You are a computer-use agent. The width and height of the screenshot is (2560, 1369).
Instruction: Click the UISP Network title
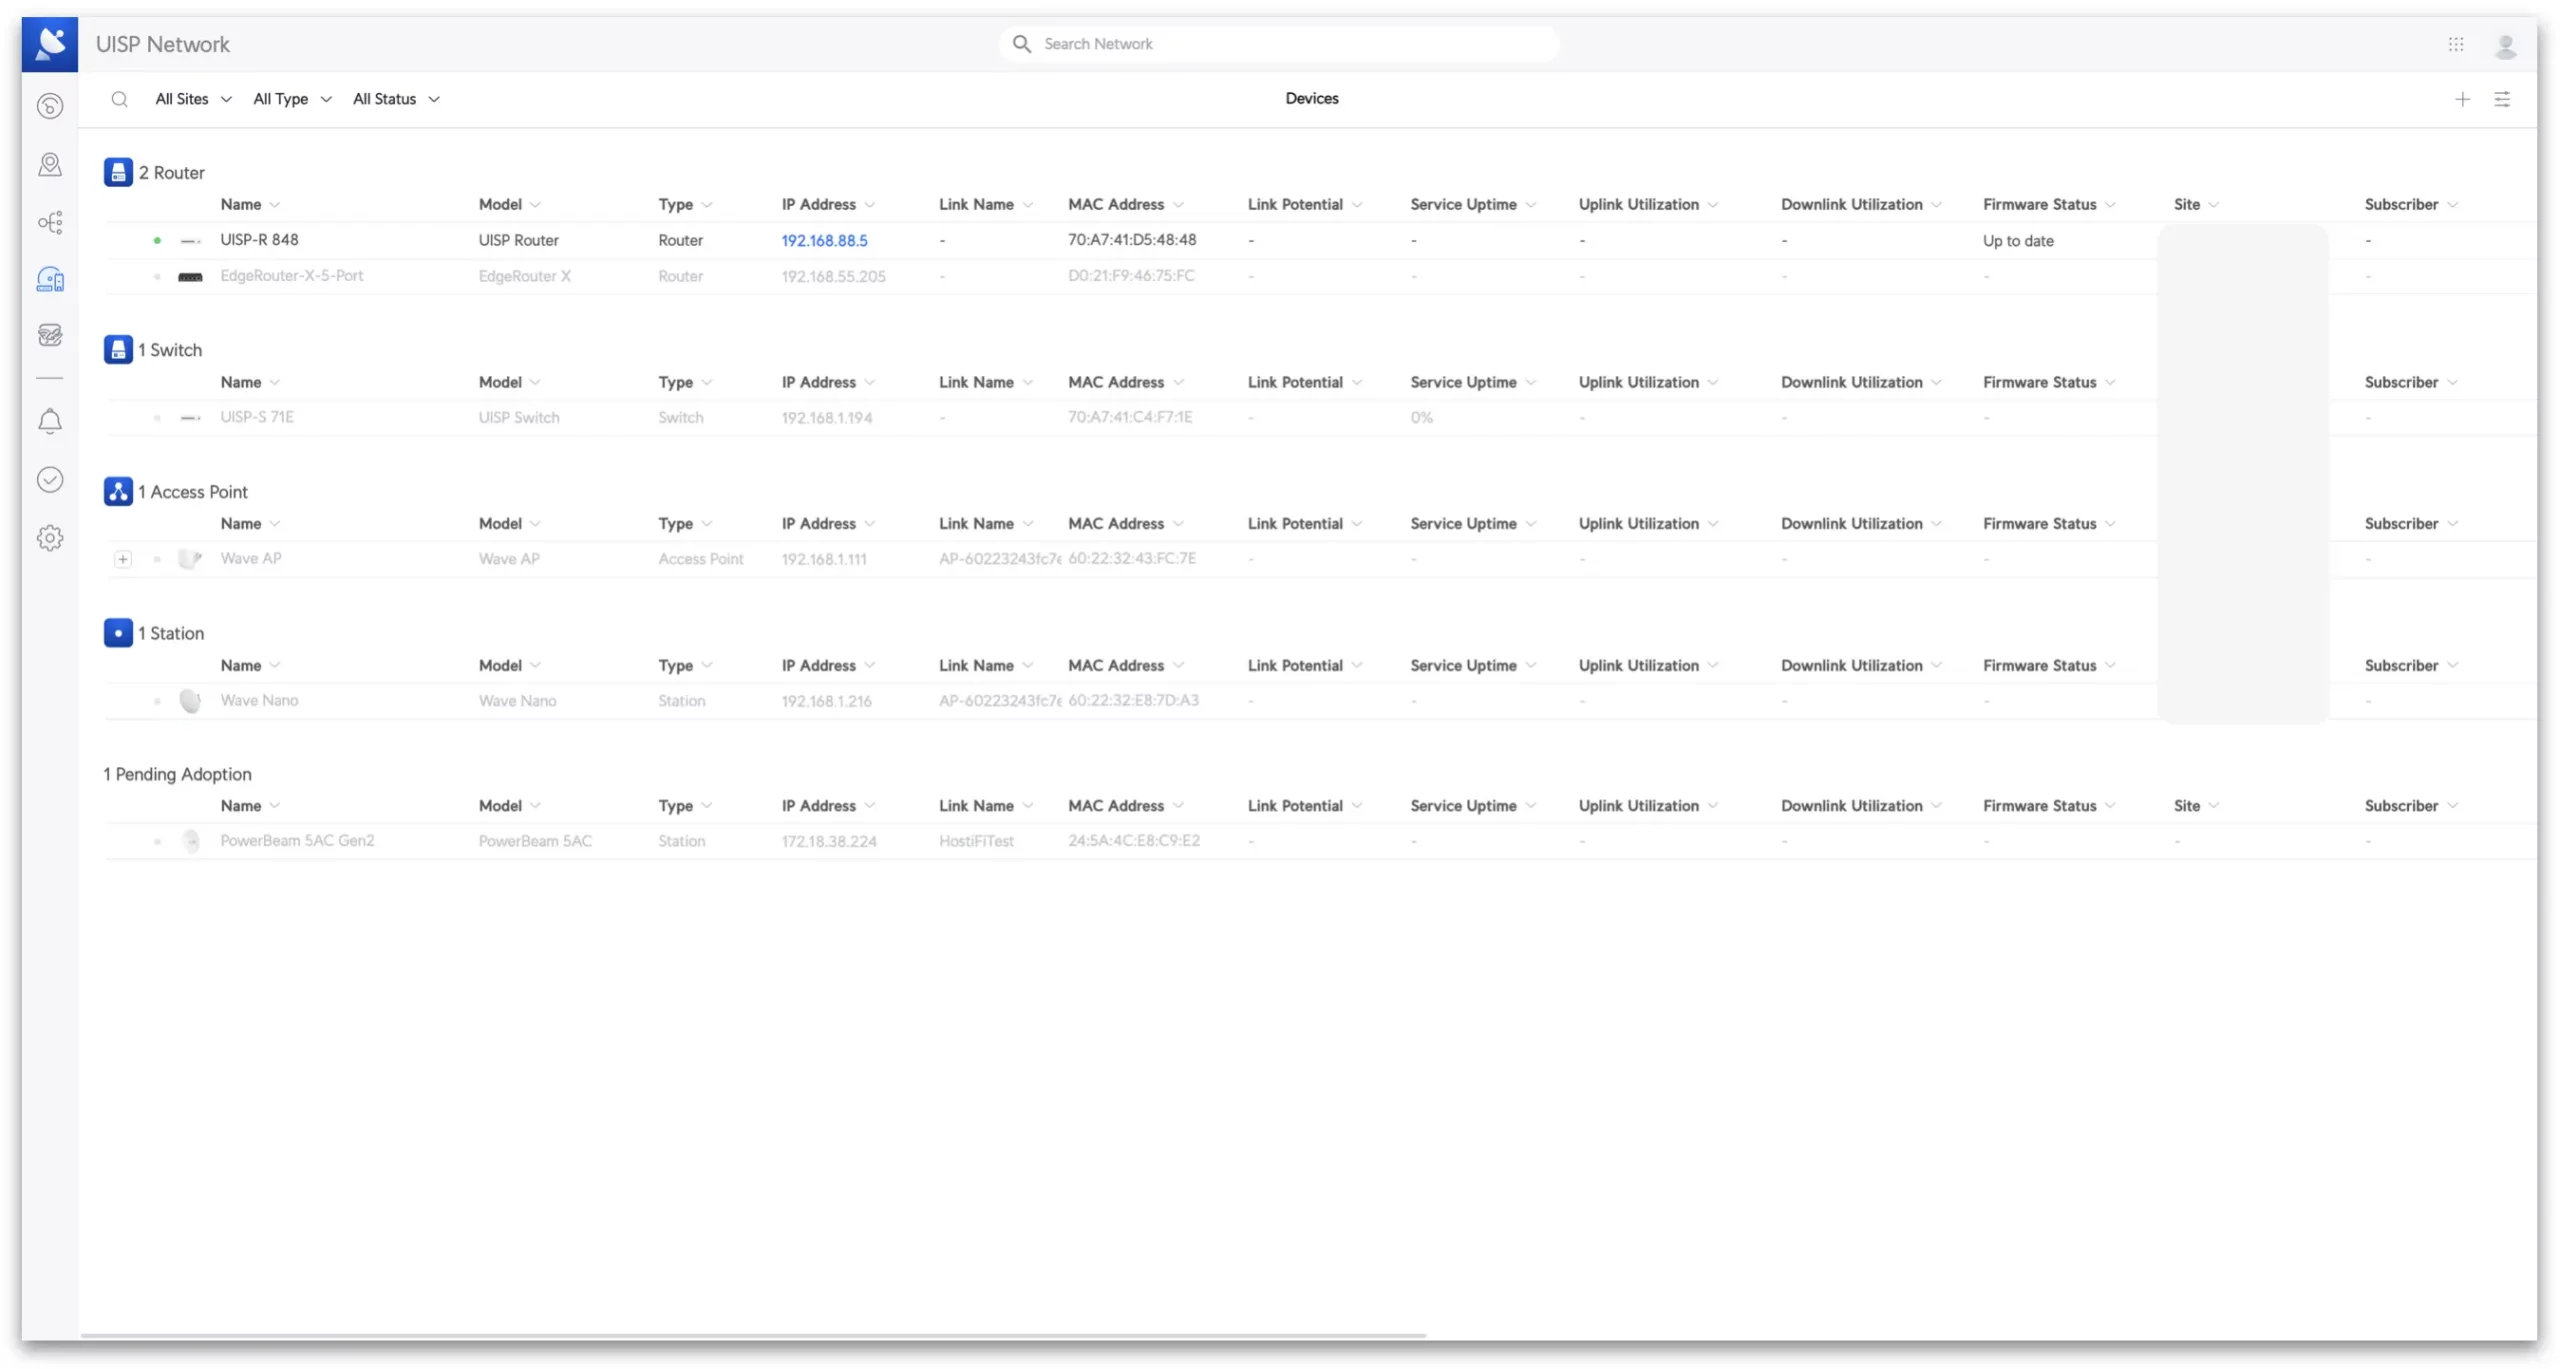(162, 44)
